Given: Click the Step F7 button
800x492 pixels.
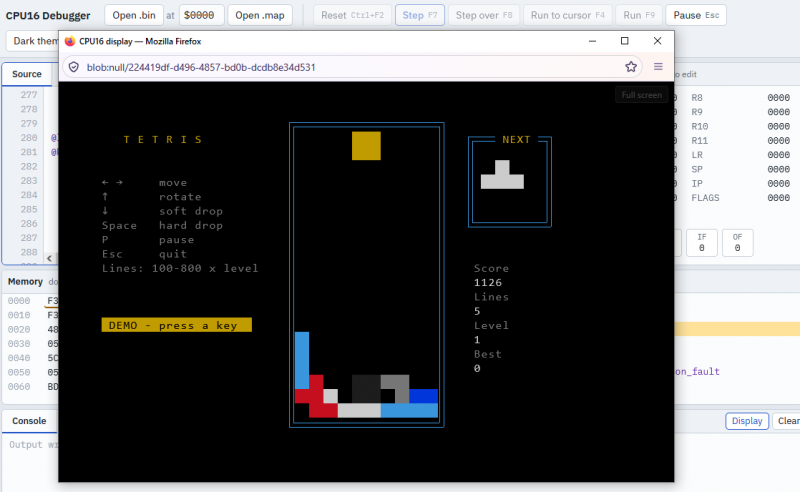Looking at the screenshot, I should [x=419, y=15].
